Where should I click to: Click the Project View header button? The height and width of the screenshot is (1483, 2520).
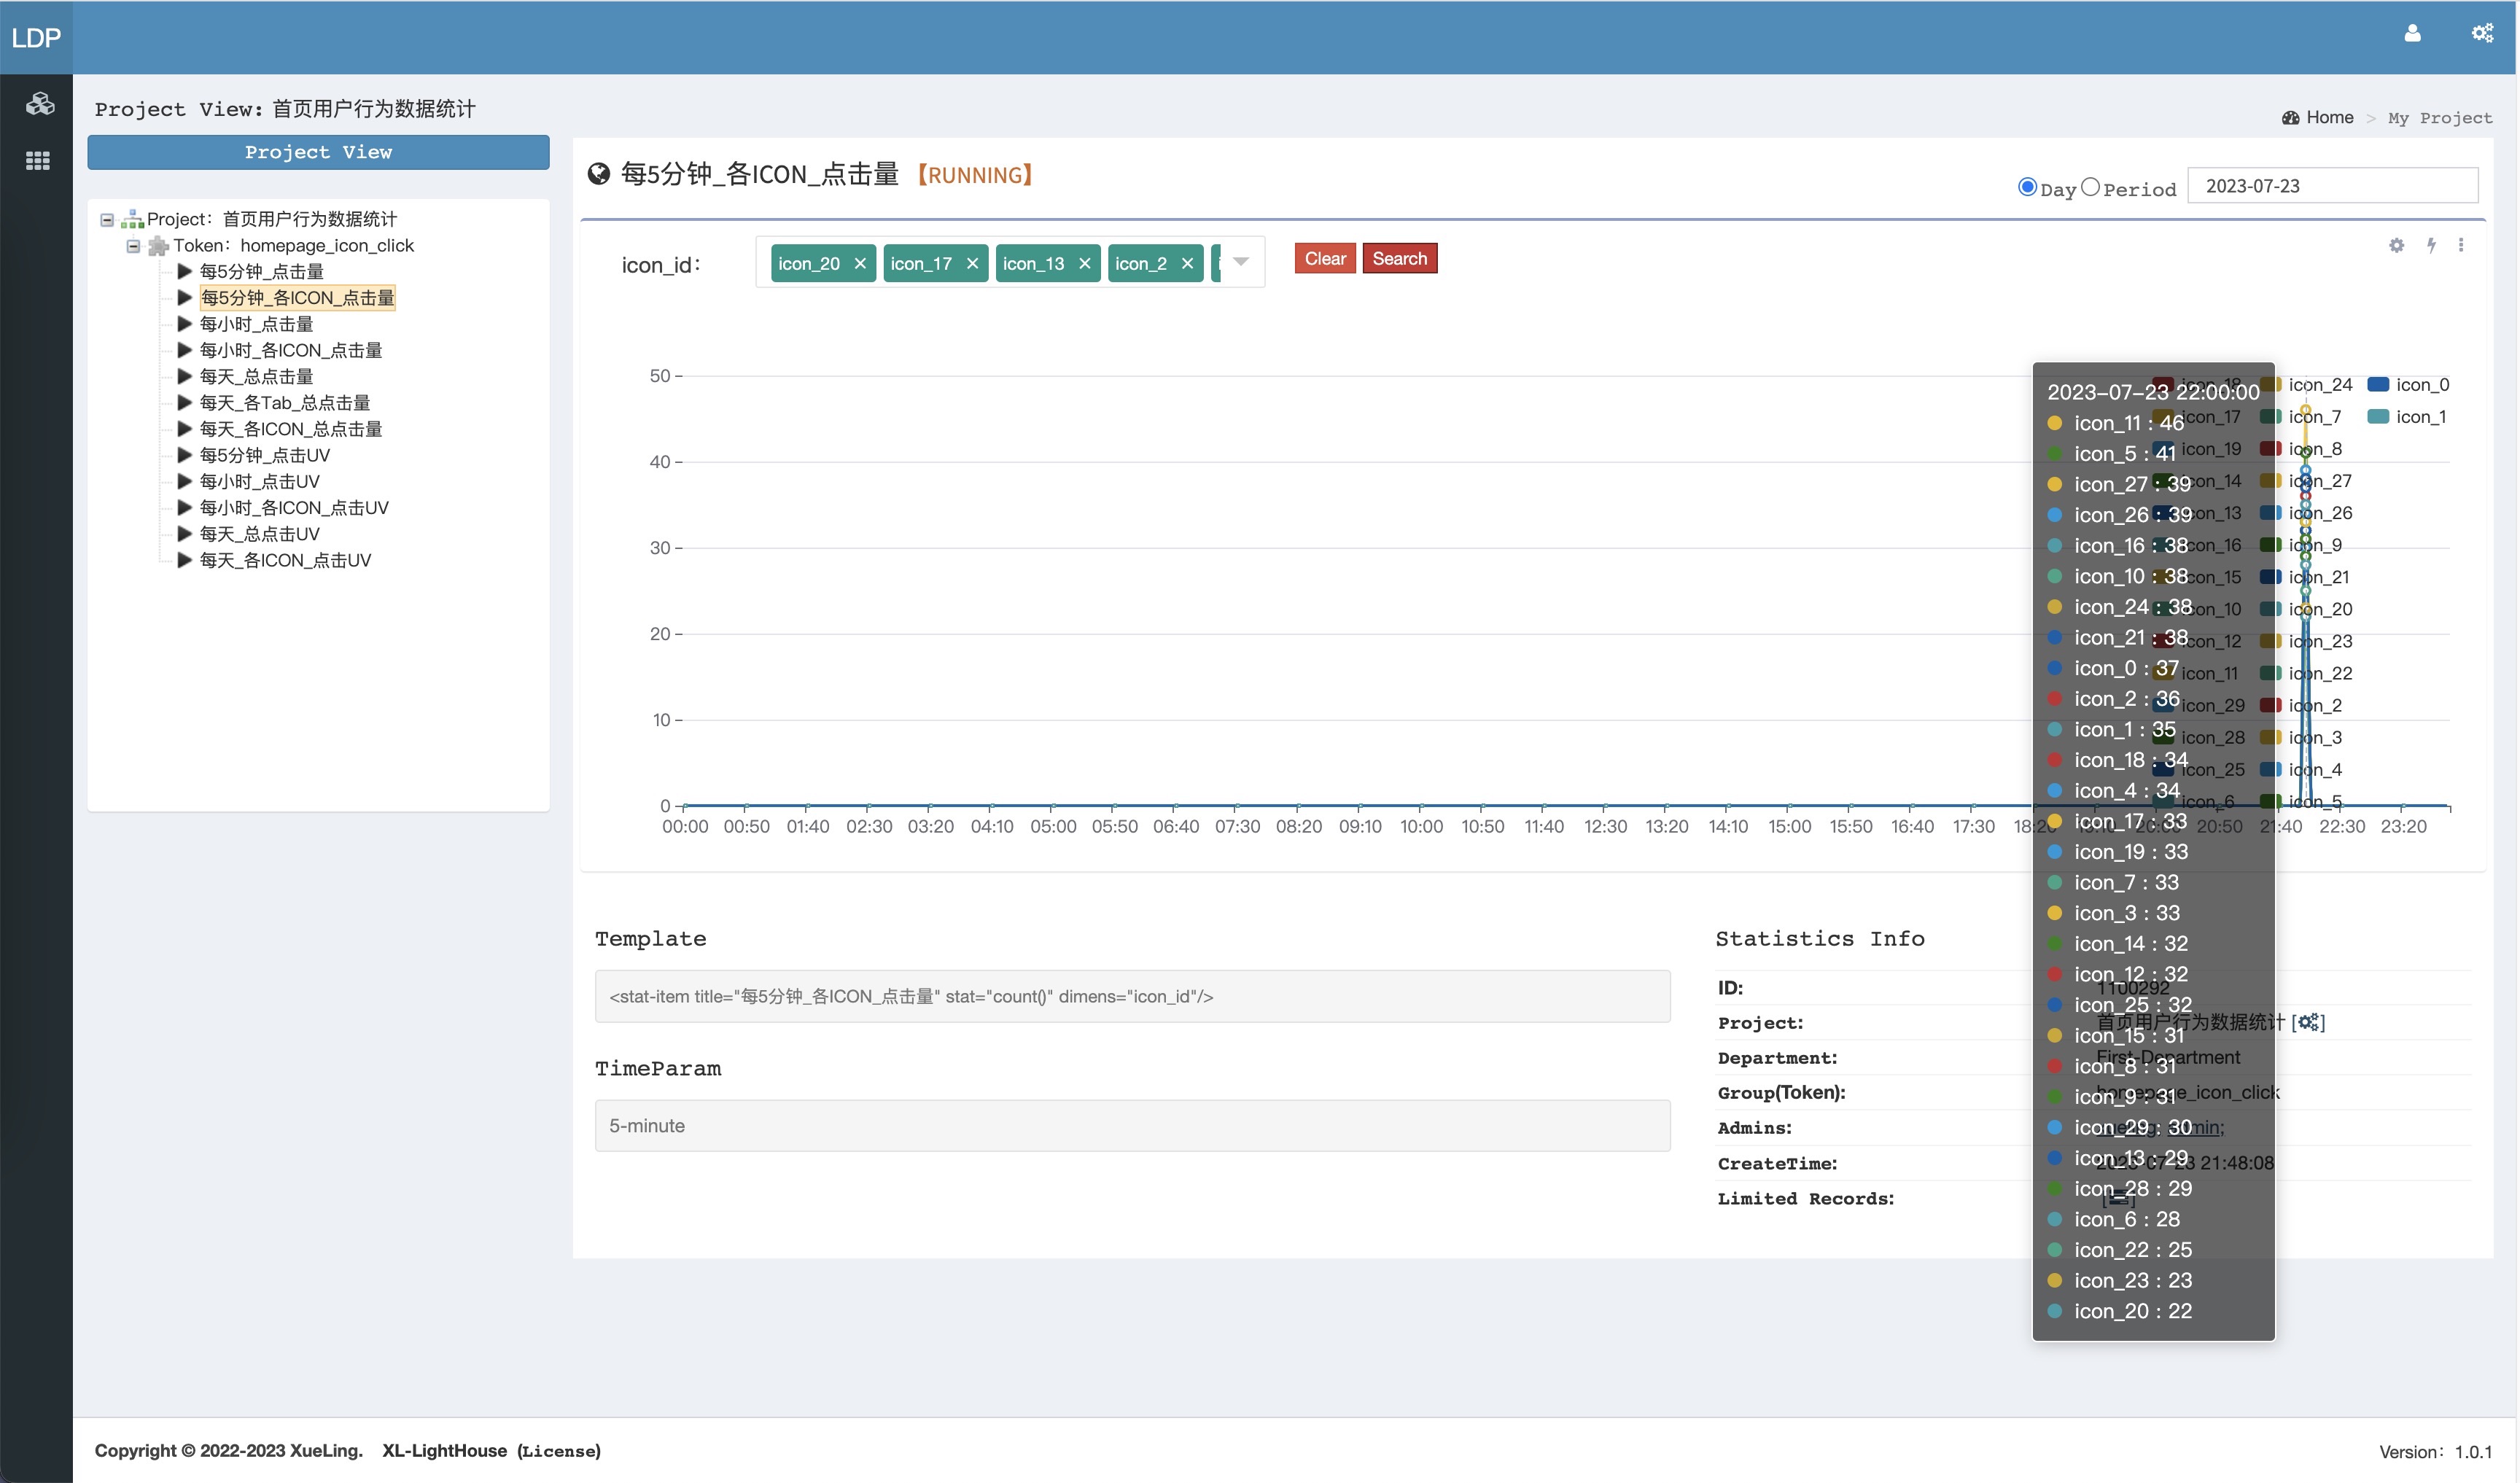[318, 153]
